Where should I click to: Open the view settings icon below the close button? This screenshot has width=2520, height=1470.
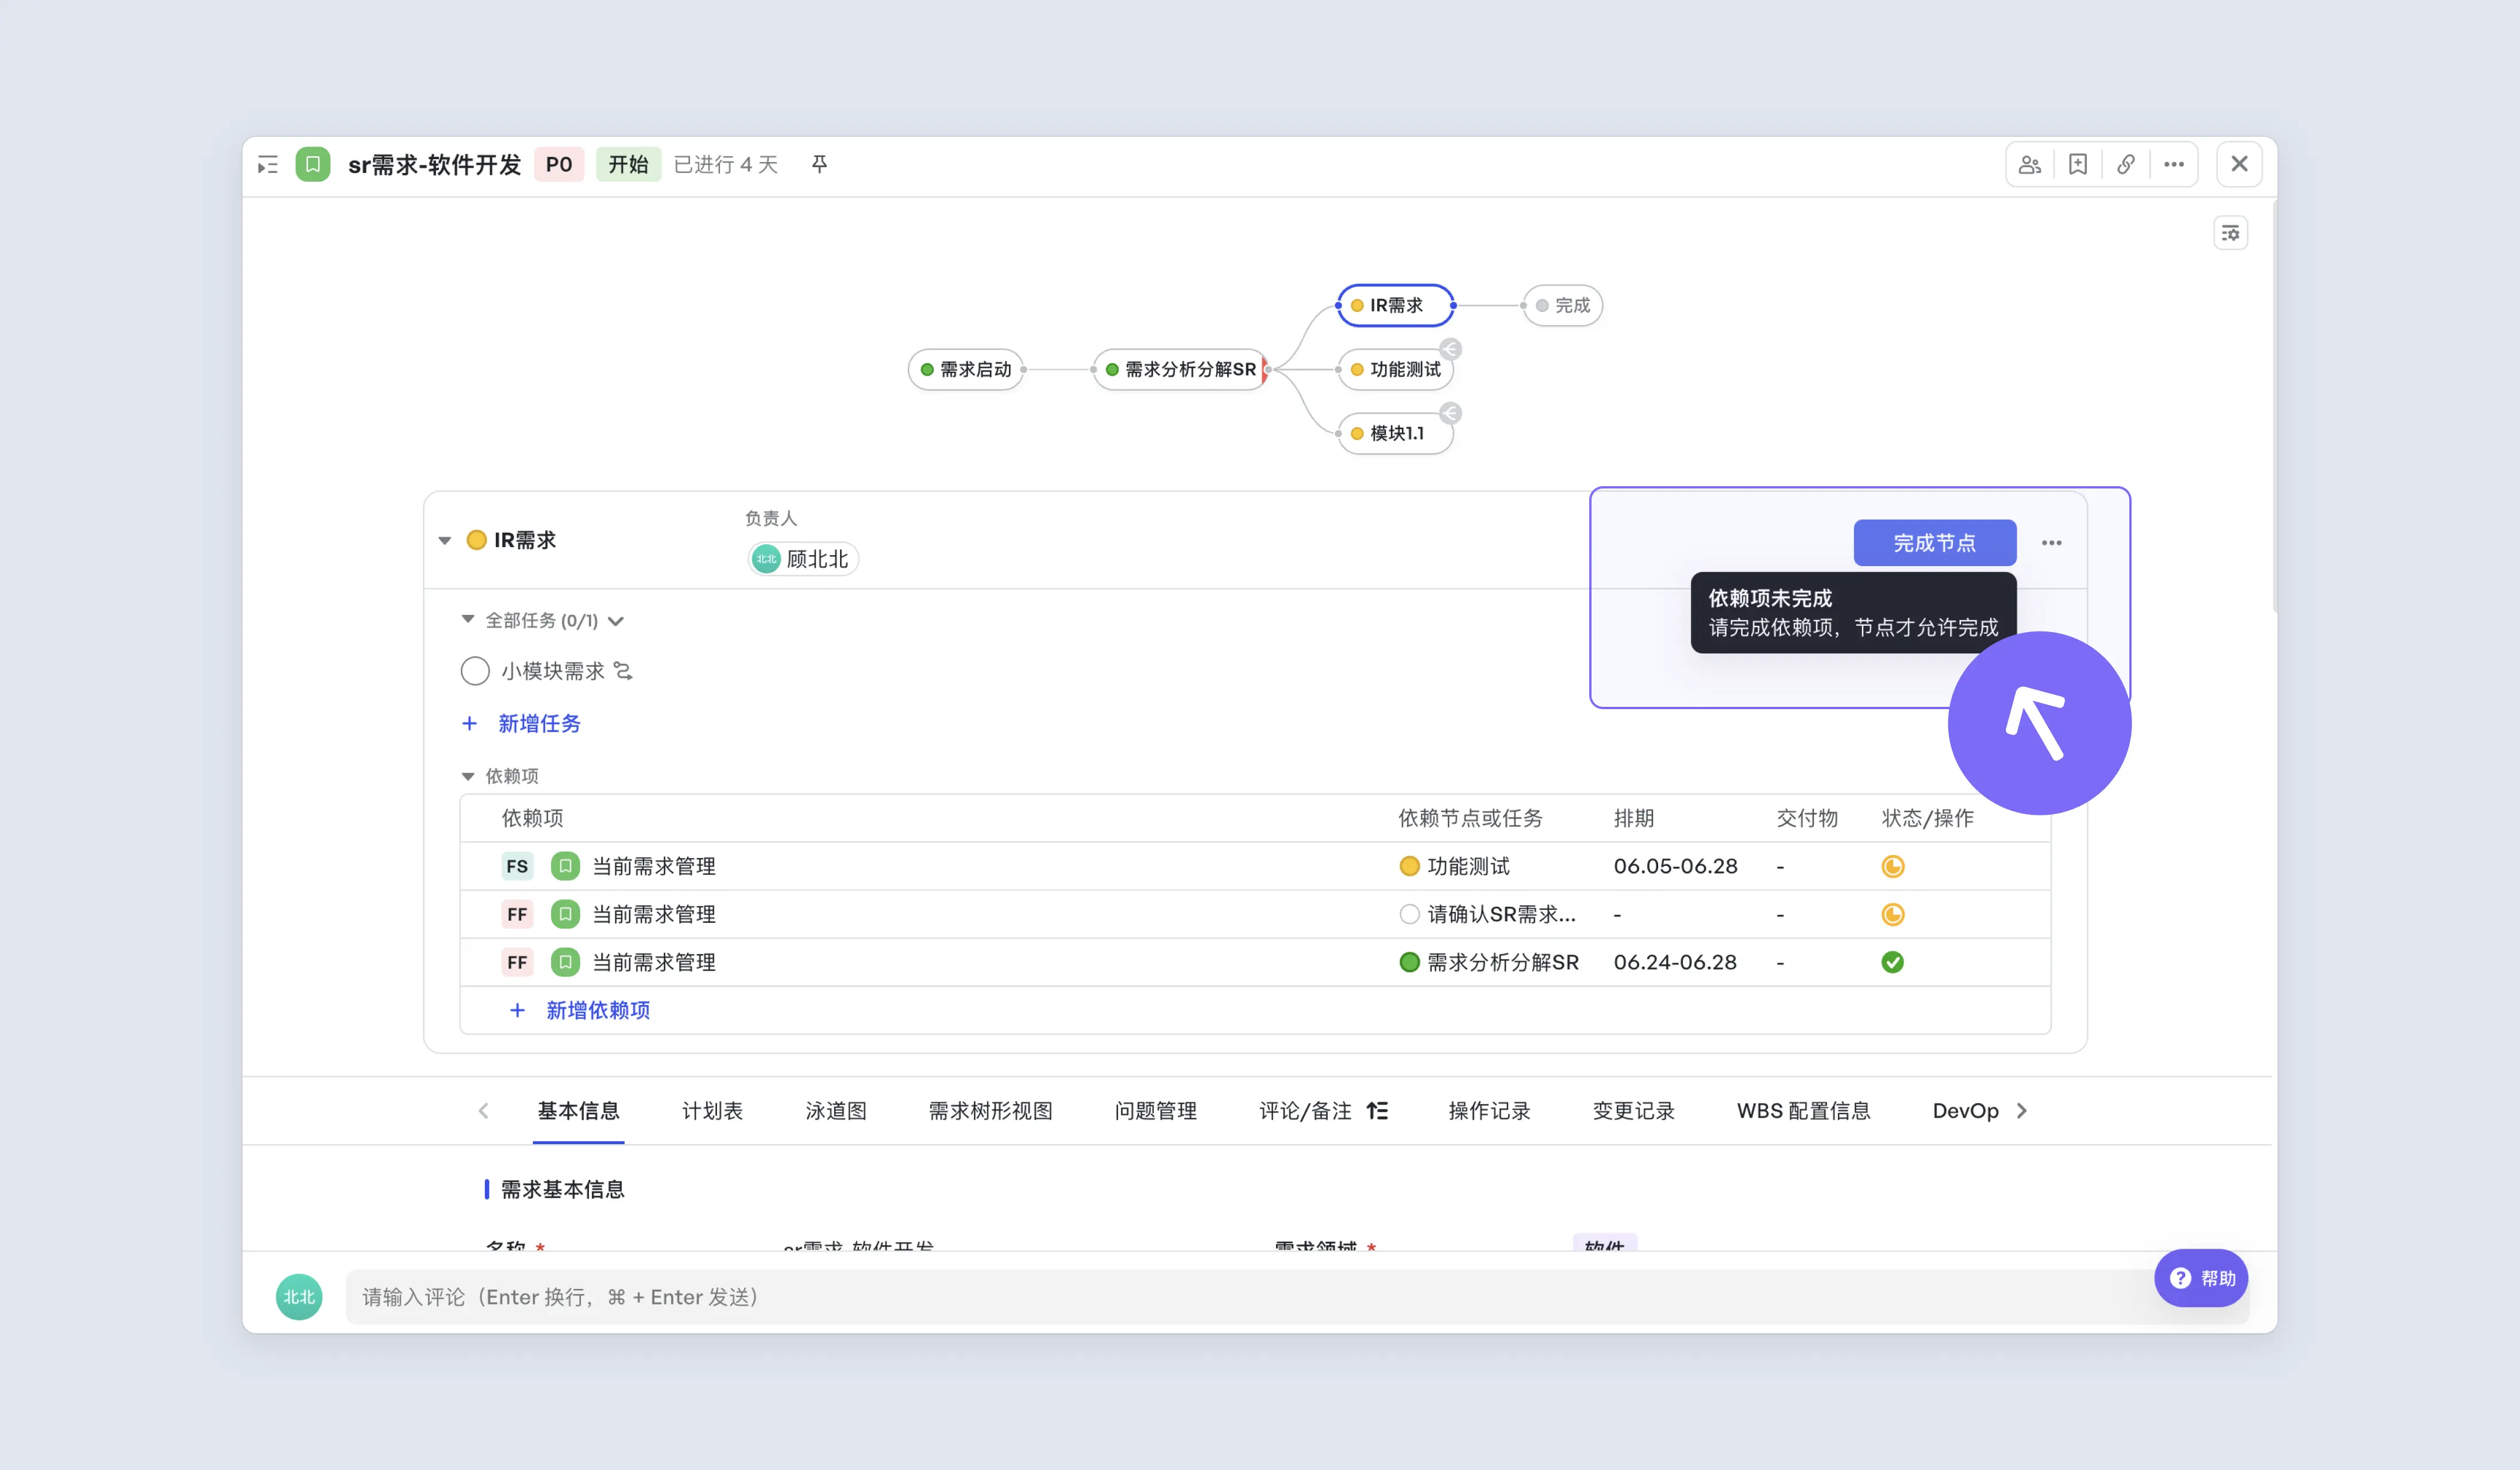coord(2231,232)
